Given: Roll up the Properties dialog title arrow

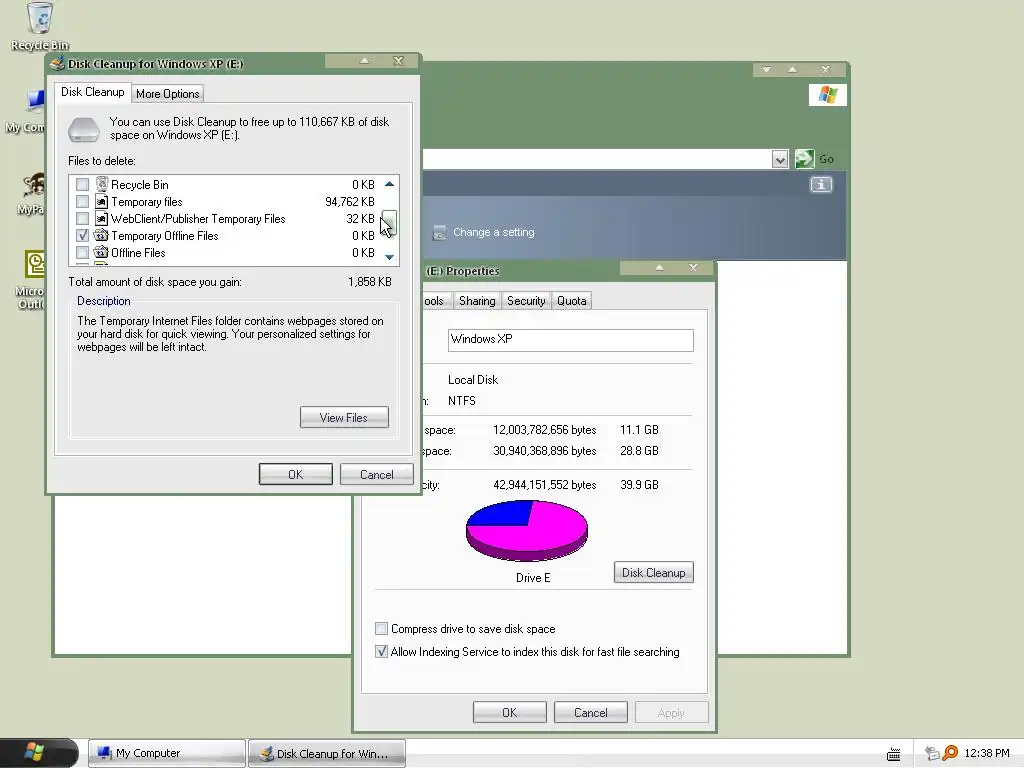Looking at the screenshot, I should coord(660,268).
